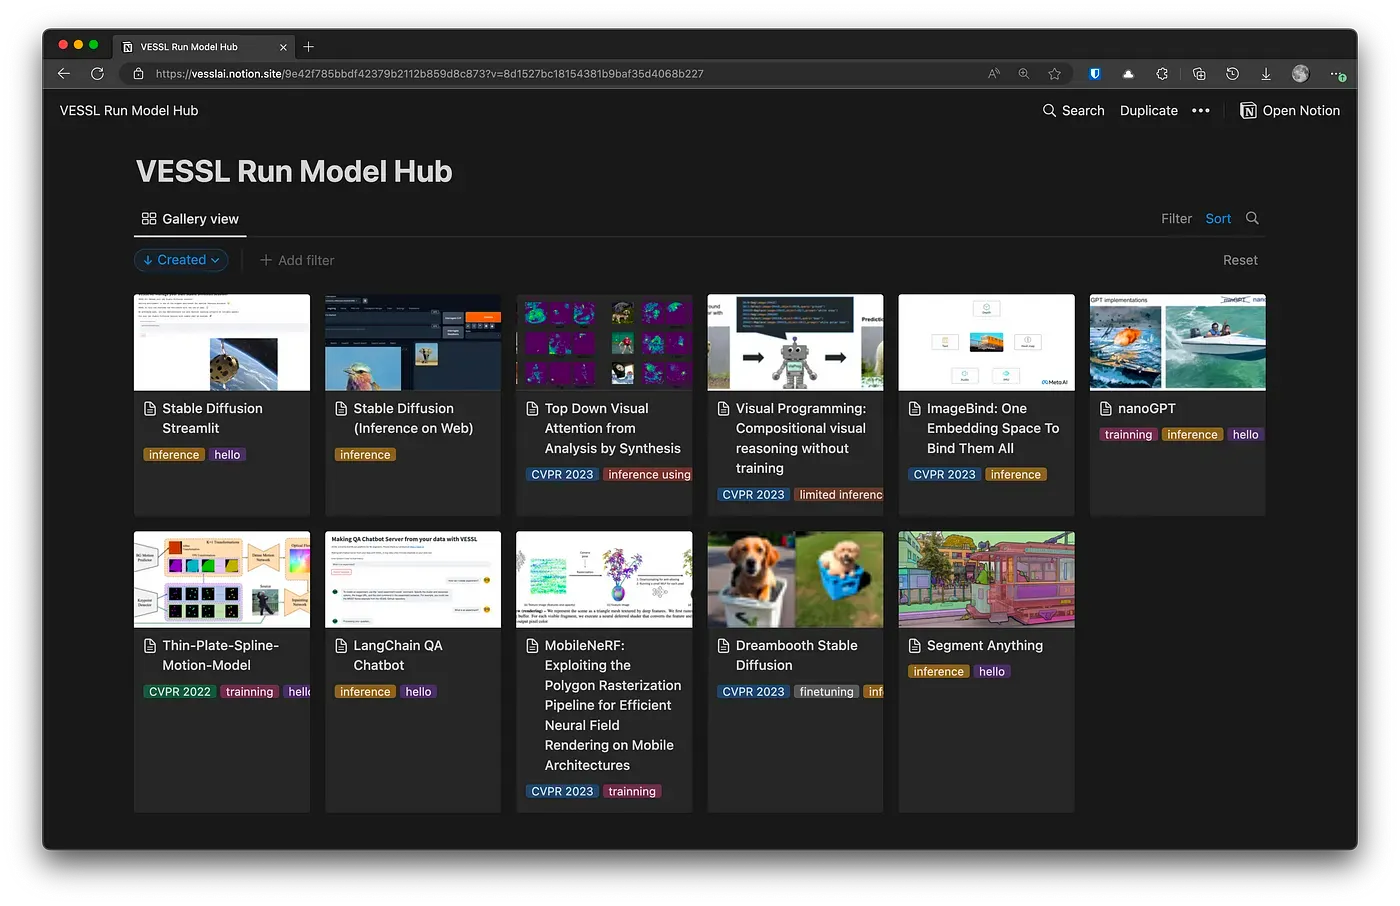Click Reset to clear sorting
This screenshot has height=906, width=1400.
1240,260
